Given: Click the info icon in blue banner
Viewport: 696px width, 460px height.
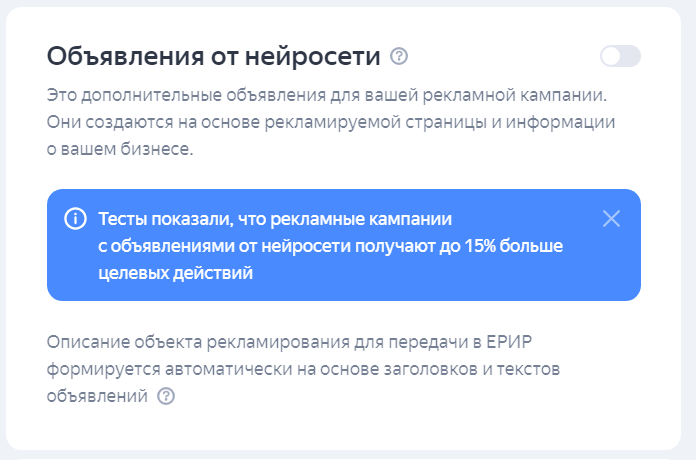Looking at the screenshot, I should (x=75, y=219).
